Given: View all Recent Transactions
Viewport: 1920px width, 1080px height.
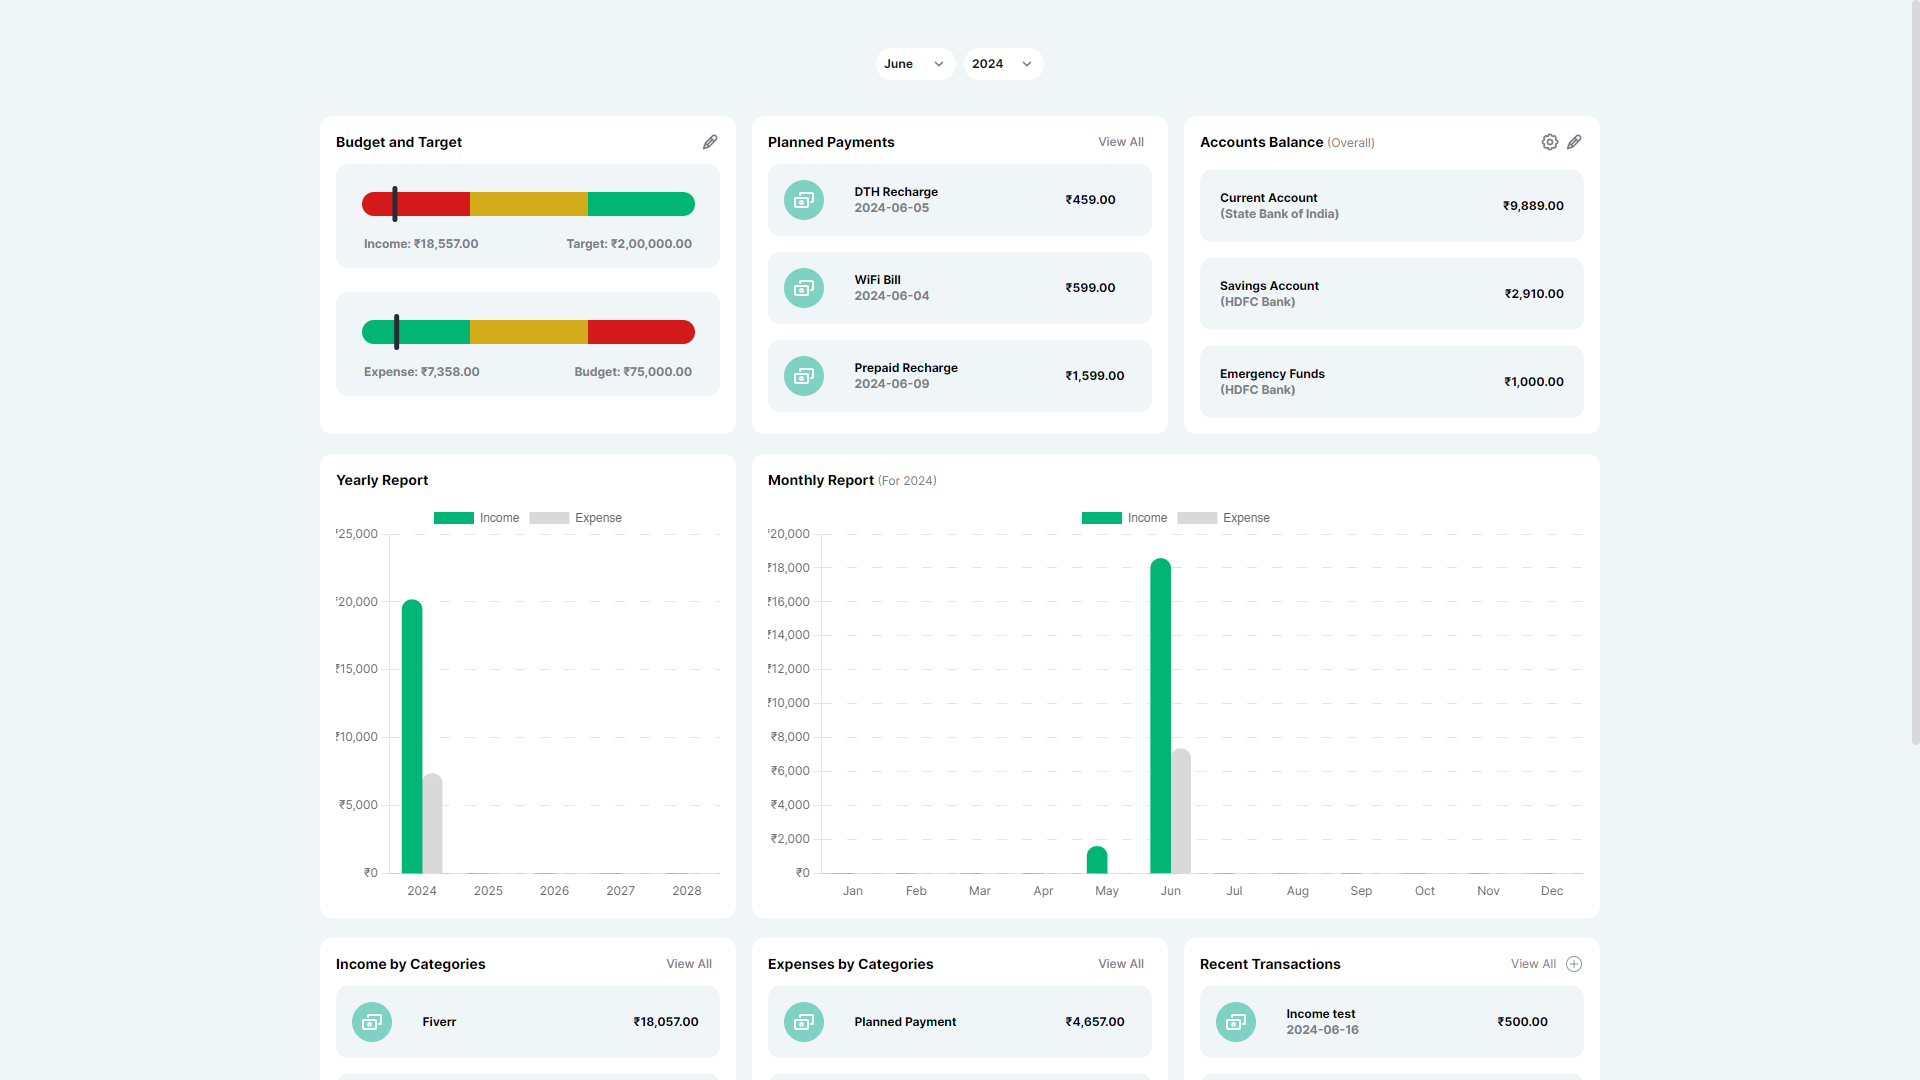Looking at the screenshot, I should coord(1533,964).
